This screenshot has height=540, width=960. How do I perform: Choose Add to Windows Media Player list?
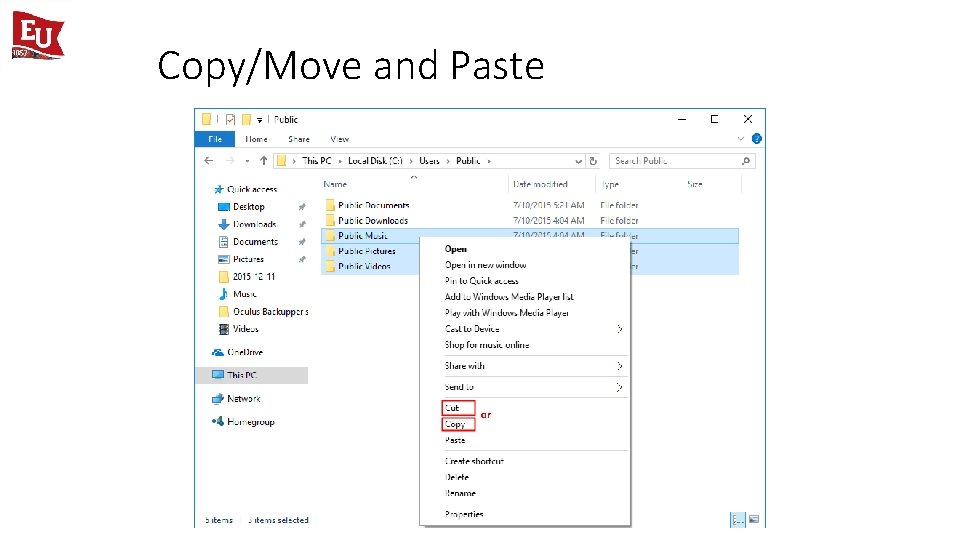click(509, 296)
